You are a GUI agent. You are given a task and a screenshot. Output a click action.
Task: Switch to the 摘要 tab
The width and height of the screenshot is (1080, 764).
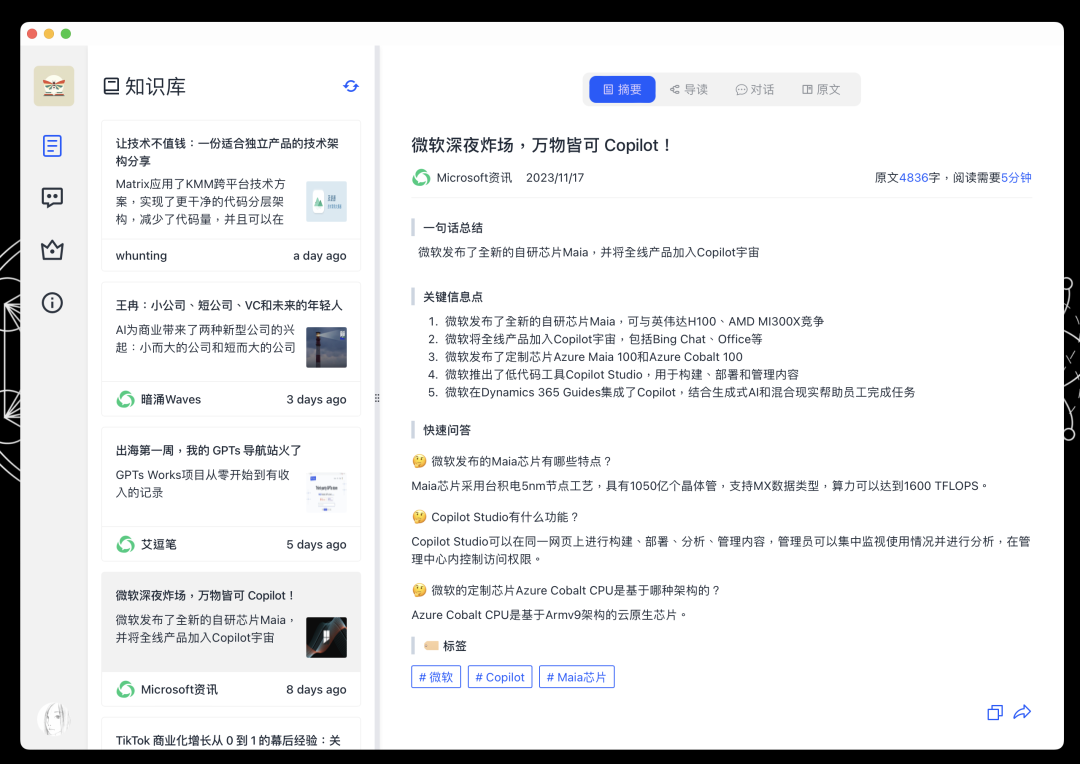point(622,90)
